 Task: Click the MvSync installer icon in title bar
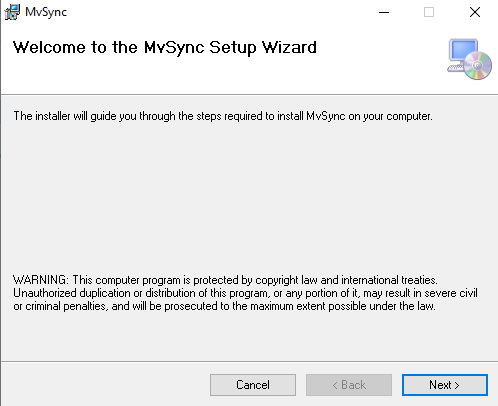coord(12,12)
